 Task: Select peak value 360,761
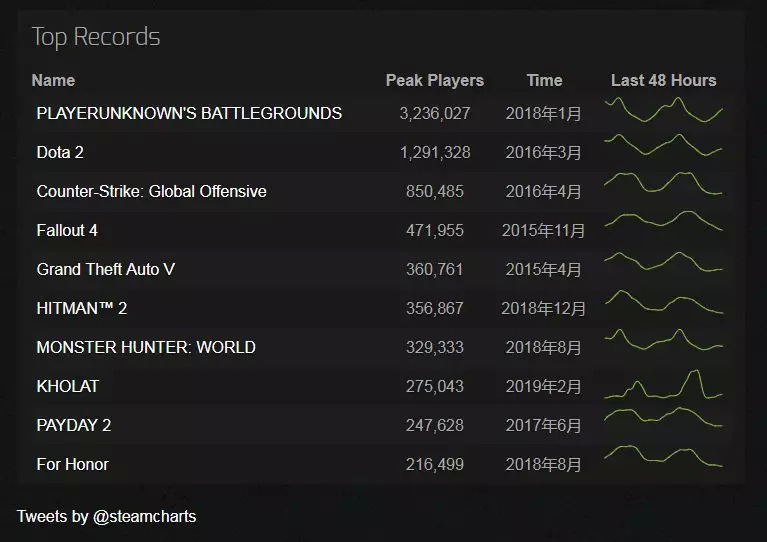[x=435, y=270]
